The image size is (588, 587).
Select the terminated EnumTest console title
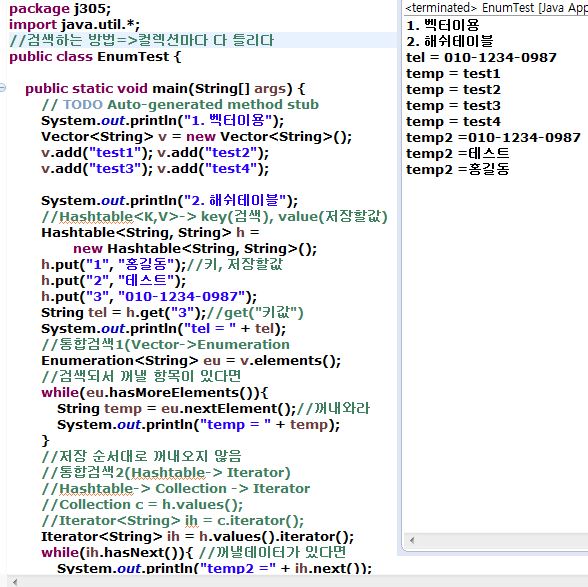click(x=496, y=8)
